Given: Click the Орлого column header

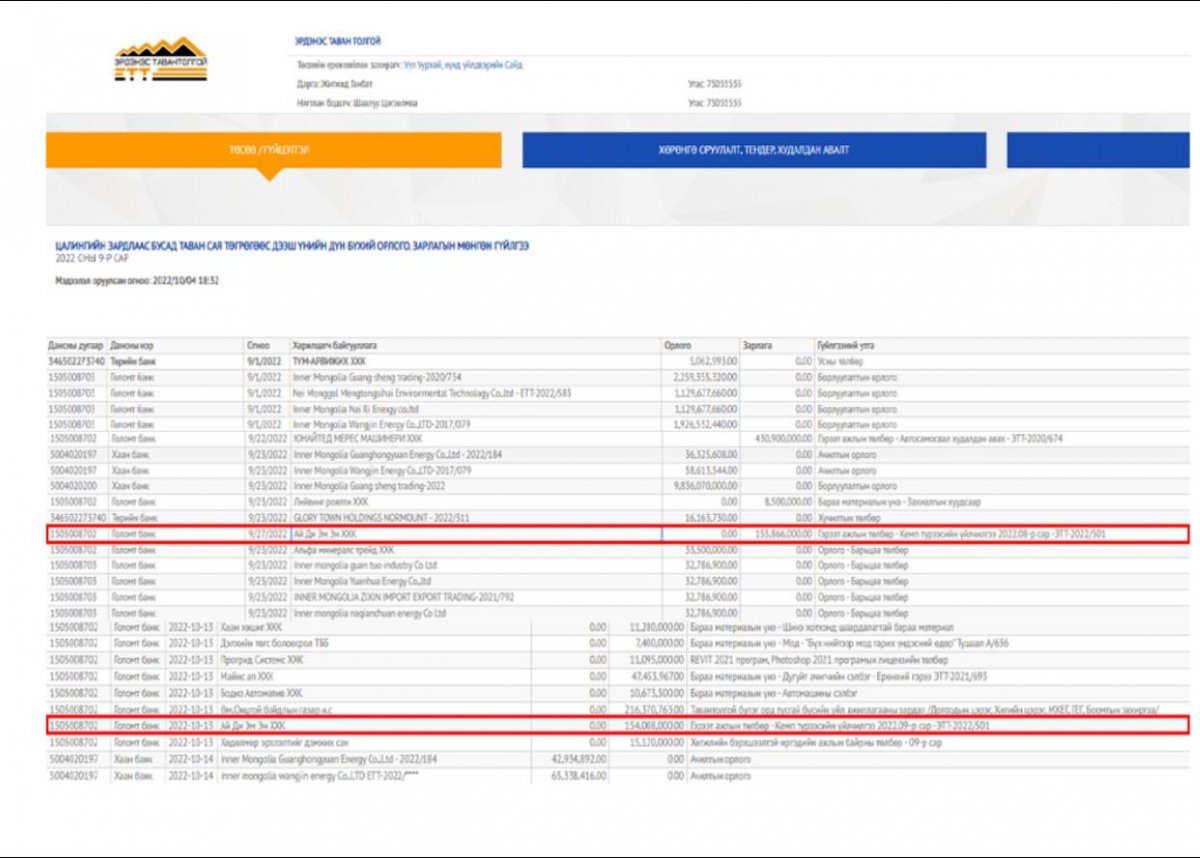Looking at the screenshot, I should (x=678, y=345).
